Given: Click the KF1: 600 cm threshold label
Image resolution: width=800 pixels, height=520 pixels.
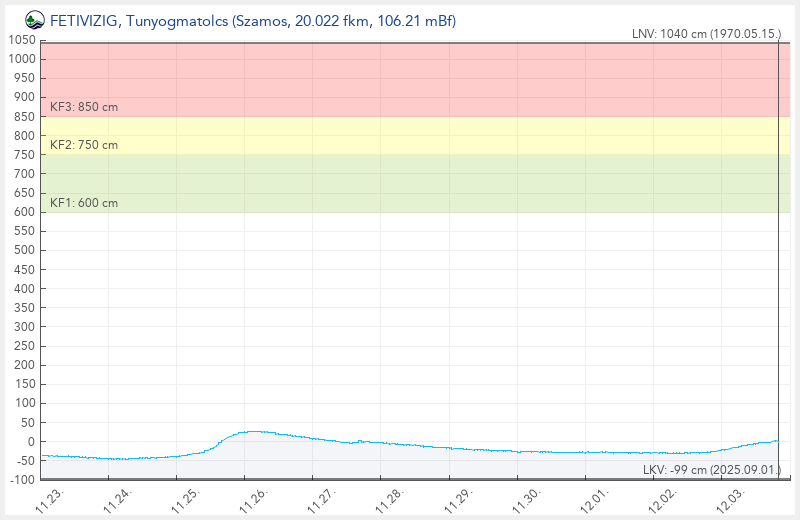Looking at the screenshot, I should pos(84,203).
